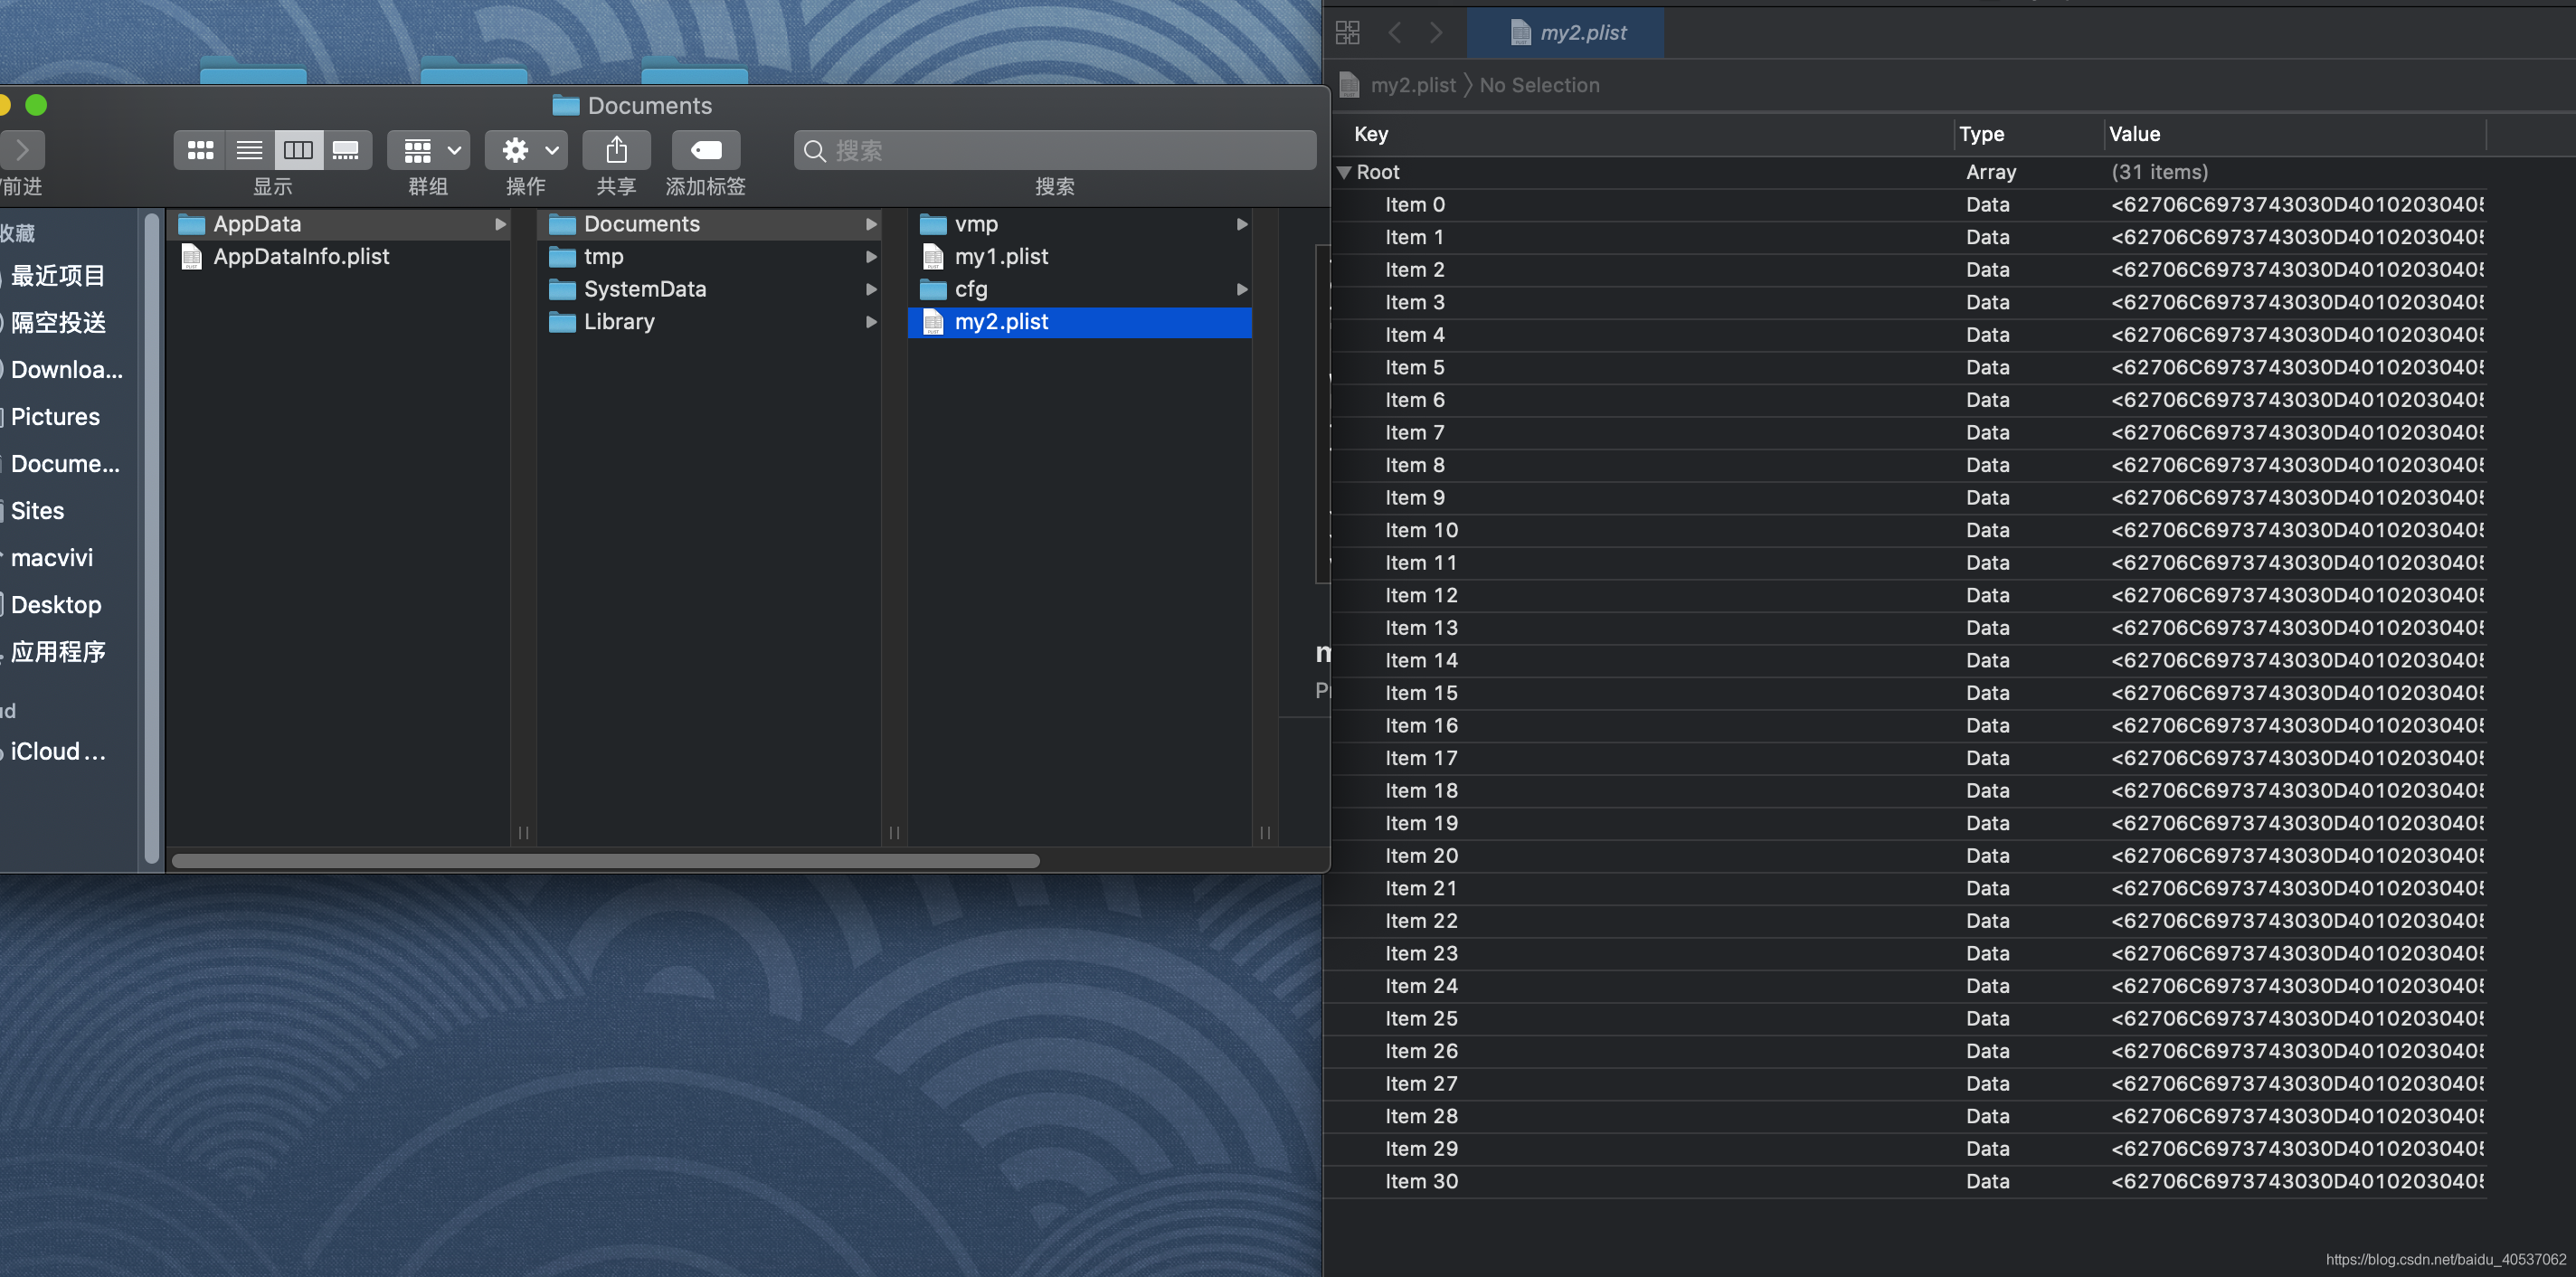Click the Finder sidebar vertical scrollbar
The image size is (2576, 1277).
click(152, 538)
